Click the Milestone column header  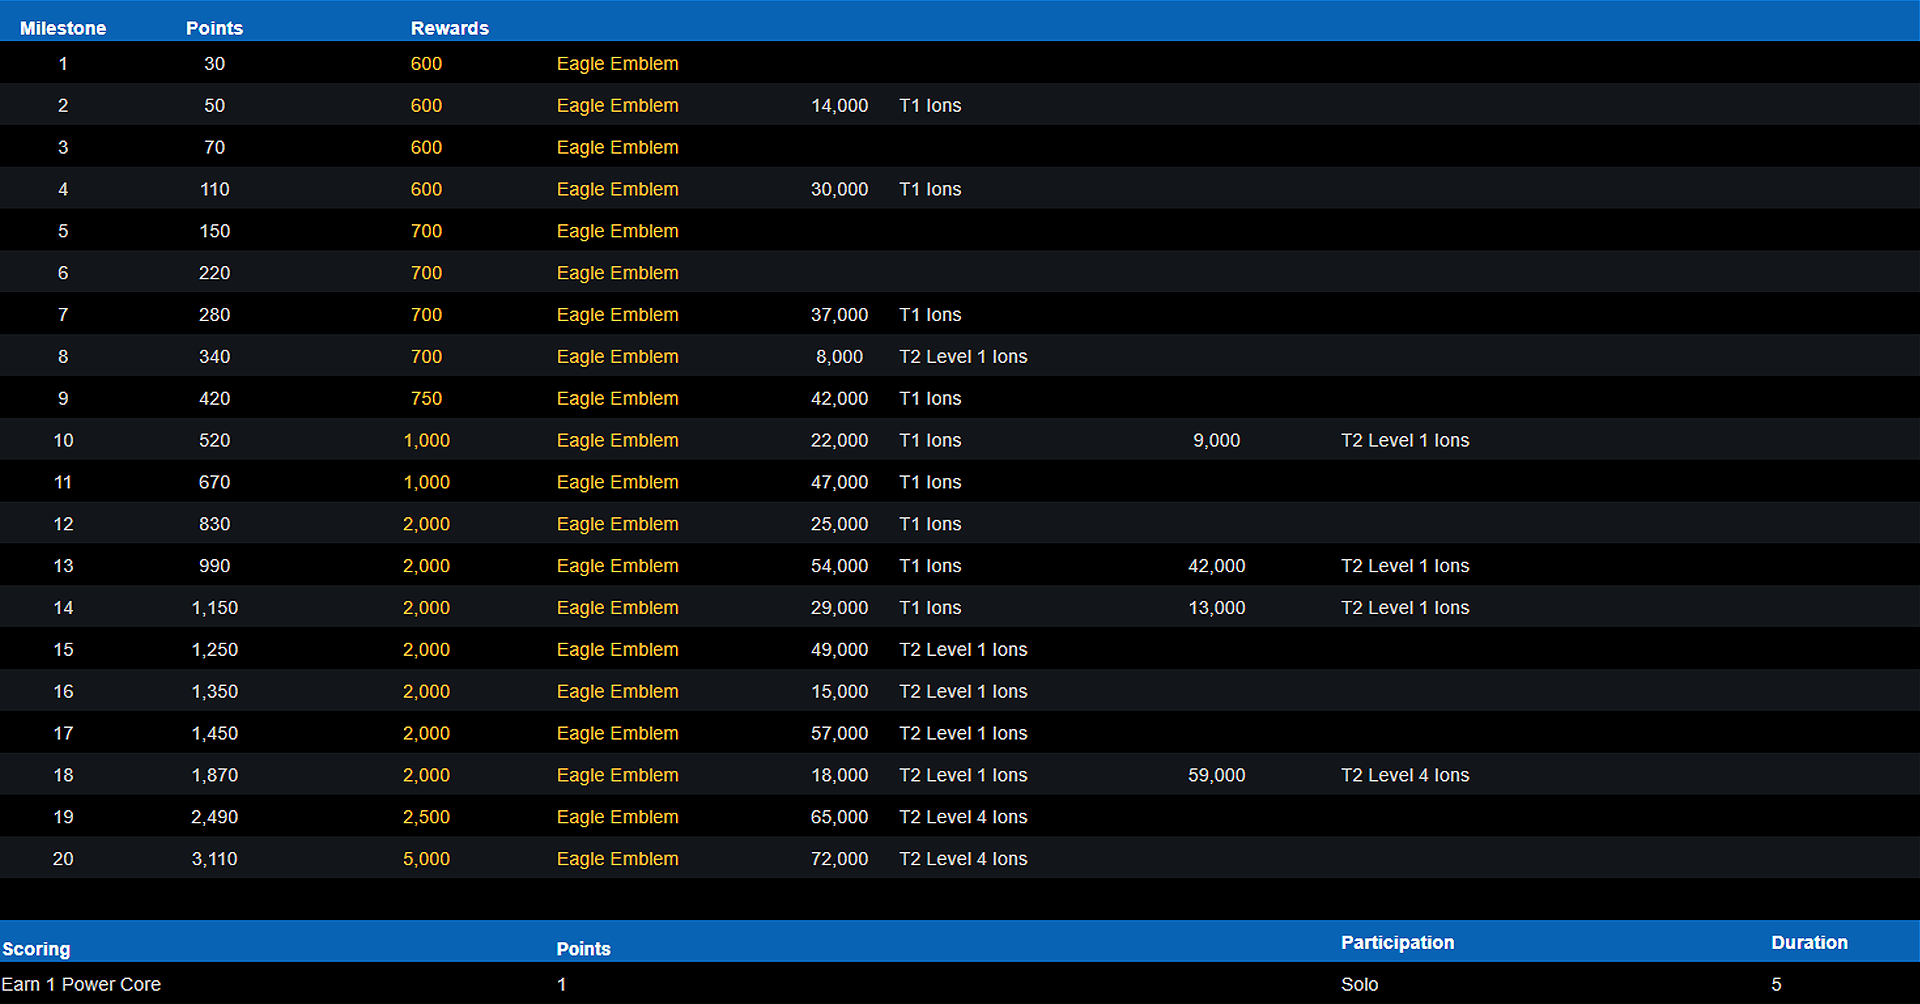click(63, 28)
